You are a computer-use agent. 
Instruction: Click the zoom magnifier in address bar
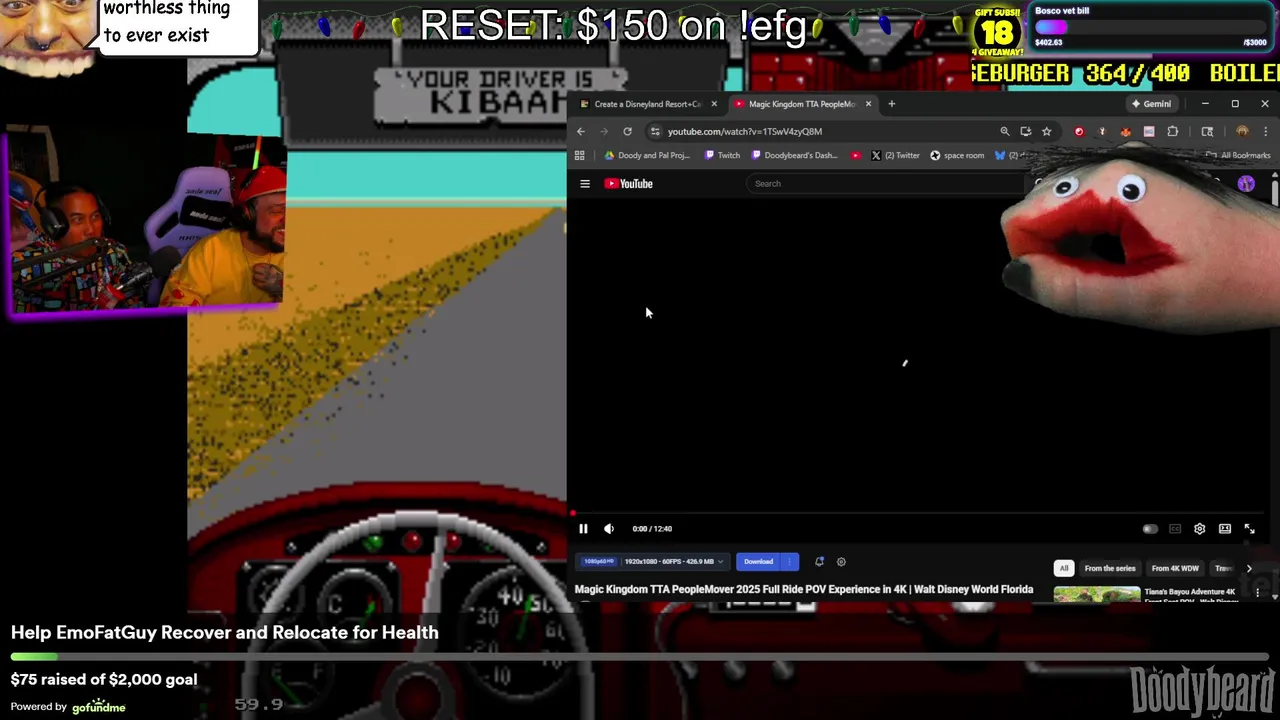1005,131
